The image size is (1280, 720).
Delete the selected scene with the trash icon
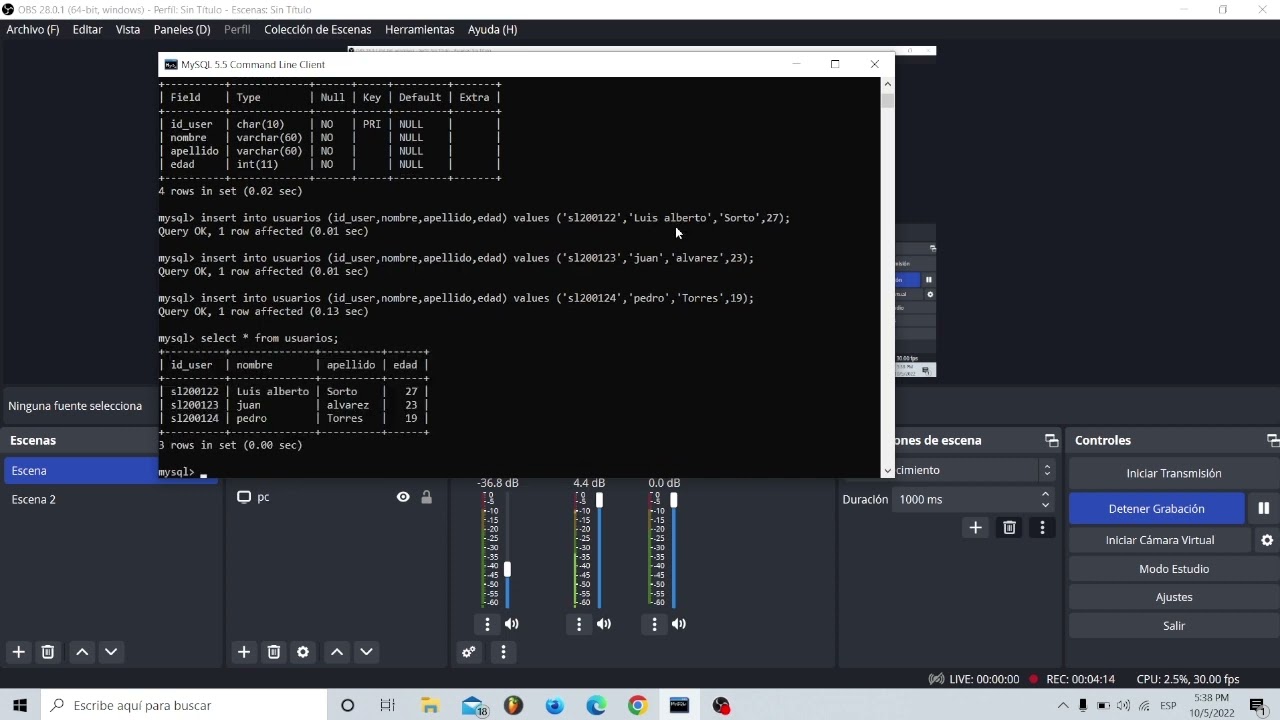tap(47, 652)
